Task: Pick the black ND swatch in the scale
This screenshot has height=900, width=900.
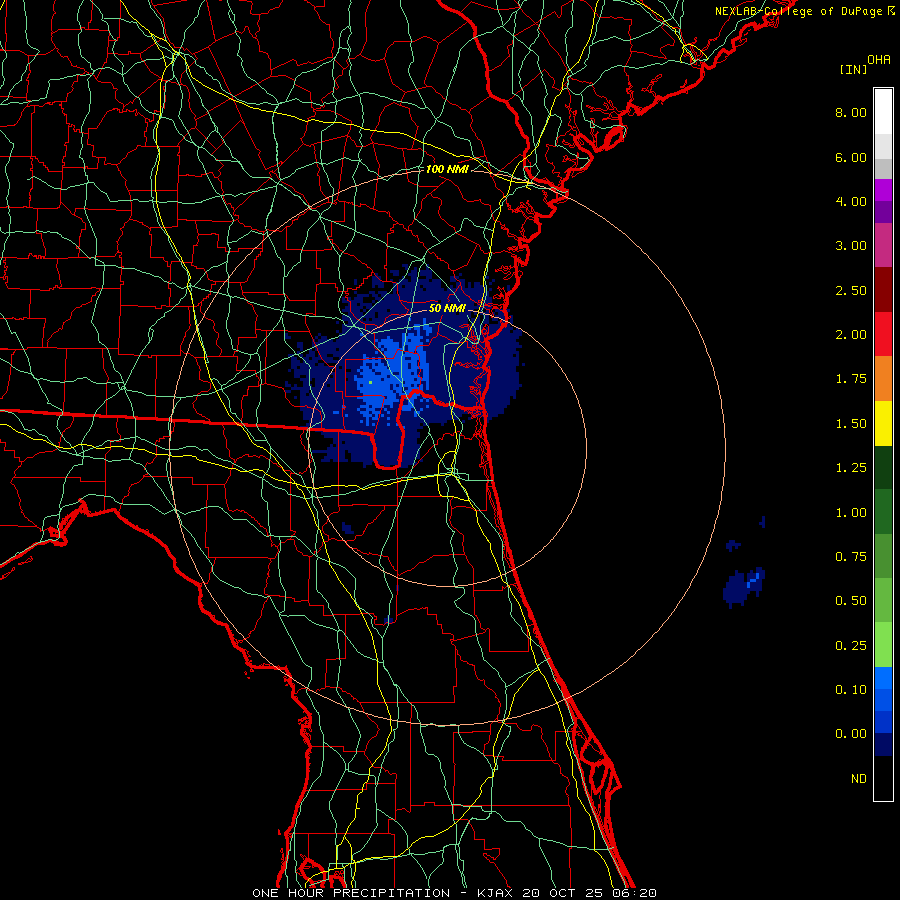Action: click(883, 778)
